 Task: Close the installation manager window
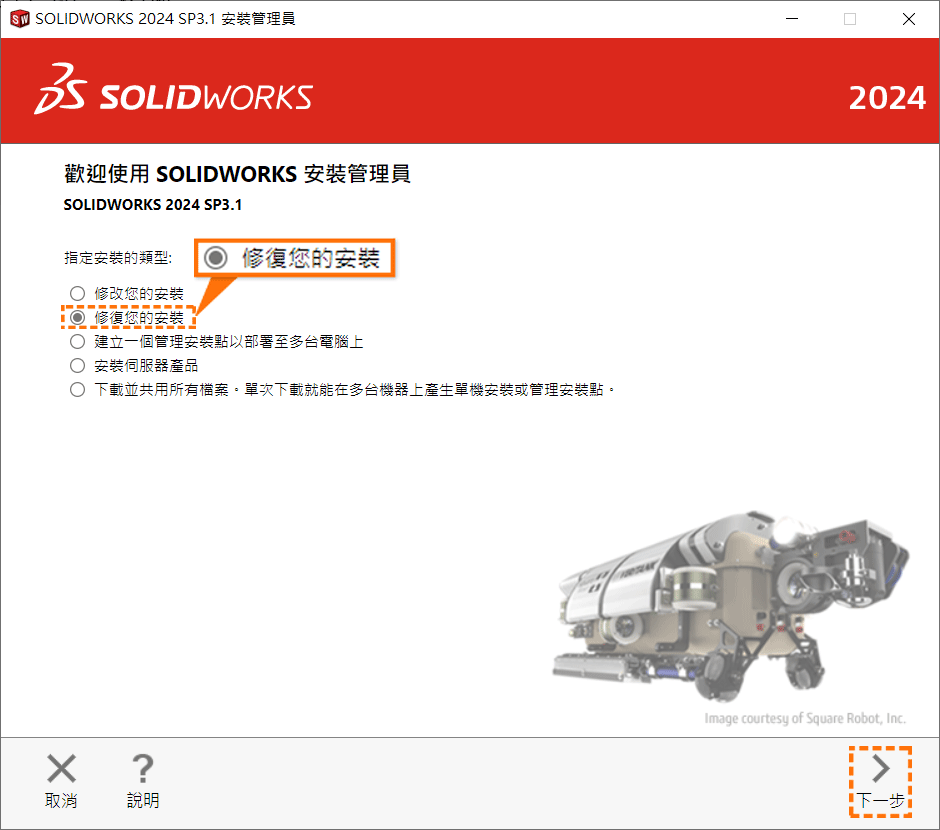908,19
